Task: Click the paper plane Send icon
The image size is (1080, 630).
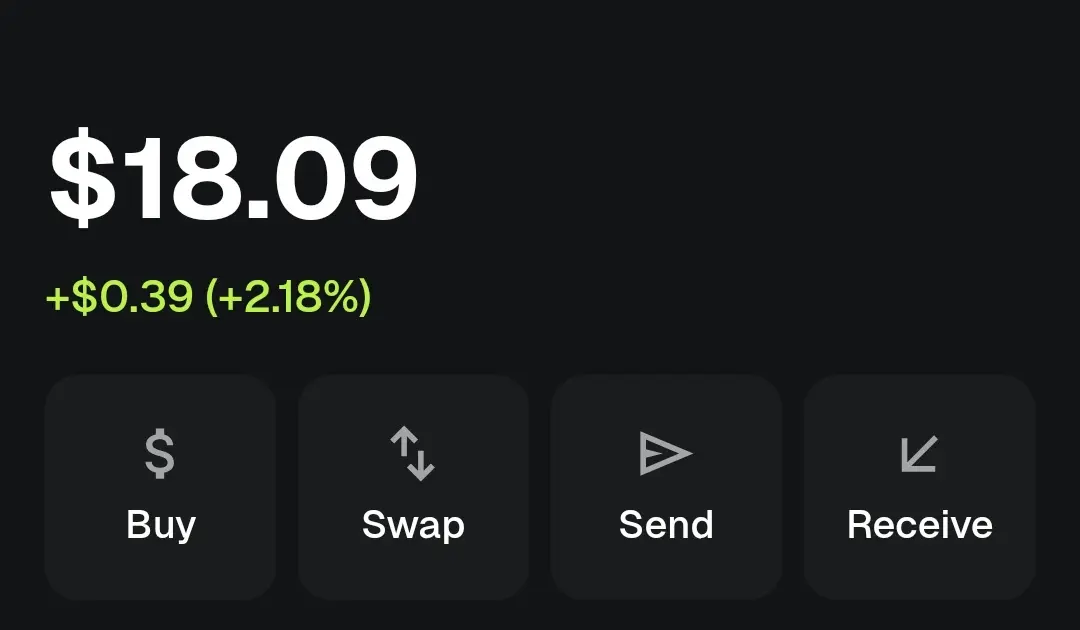Action: click(665, 454)
